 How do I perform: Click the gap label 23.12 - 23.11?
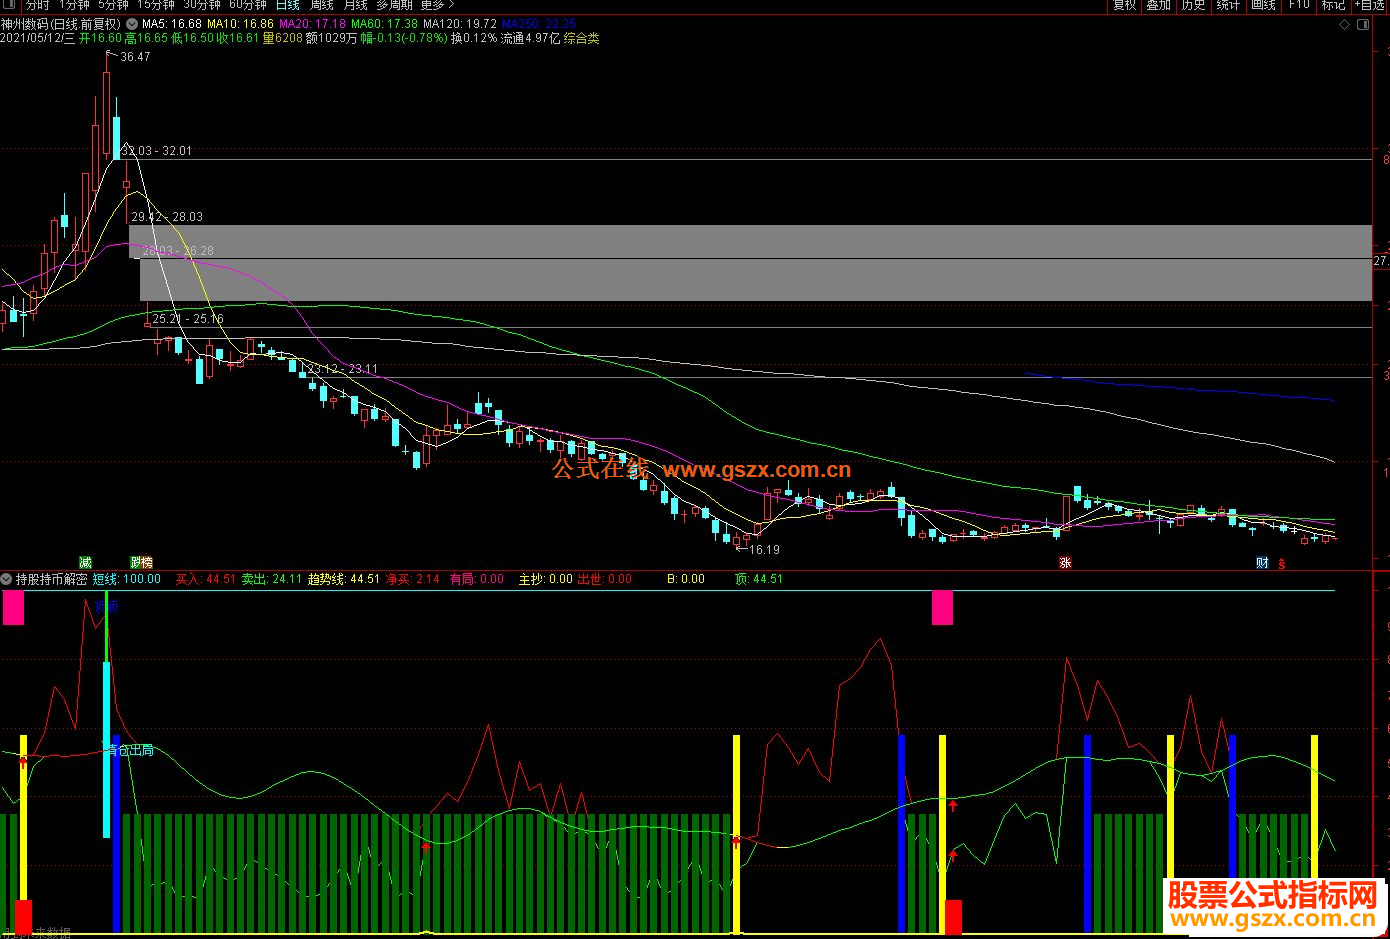pos(342,369)
